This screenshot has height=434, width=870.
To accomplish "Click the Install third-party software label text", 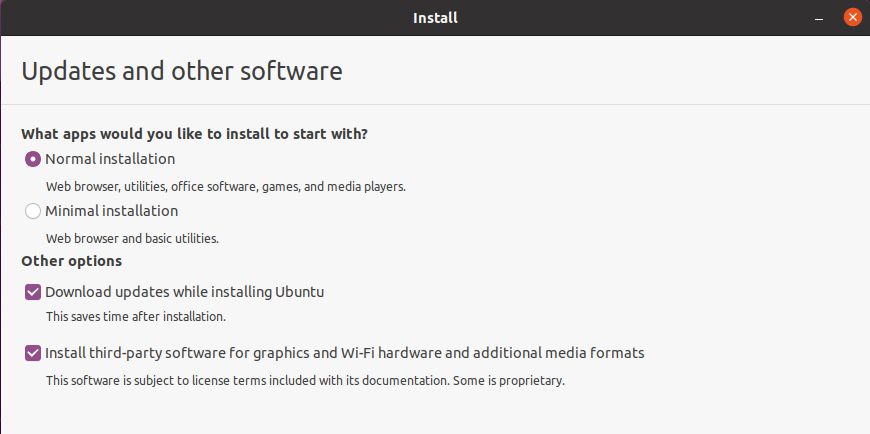I will coord(344,353).
